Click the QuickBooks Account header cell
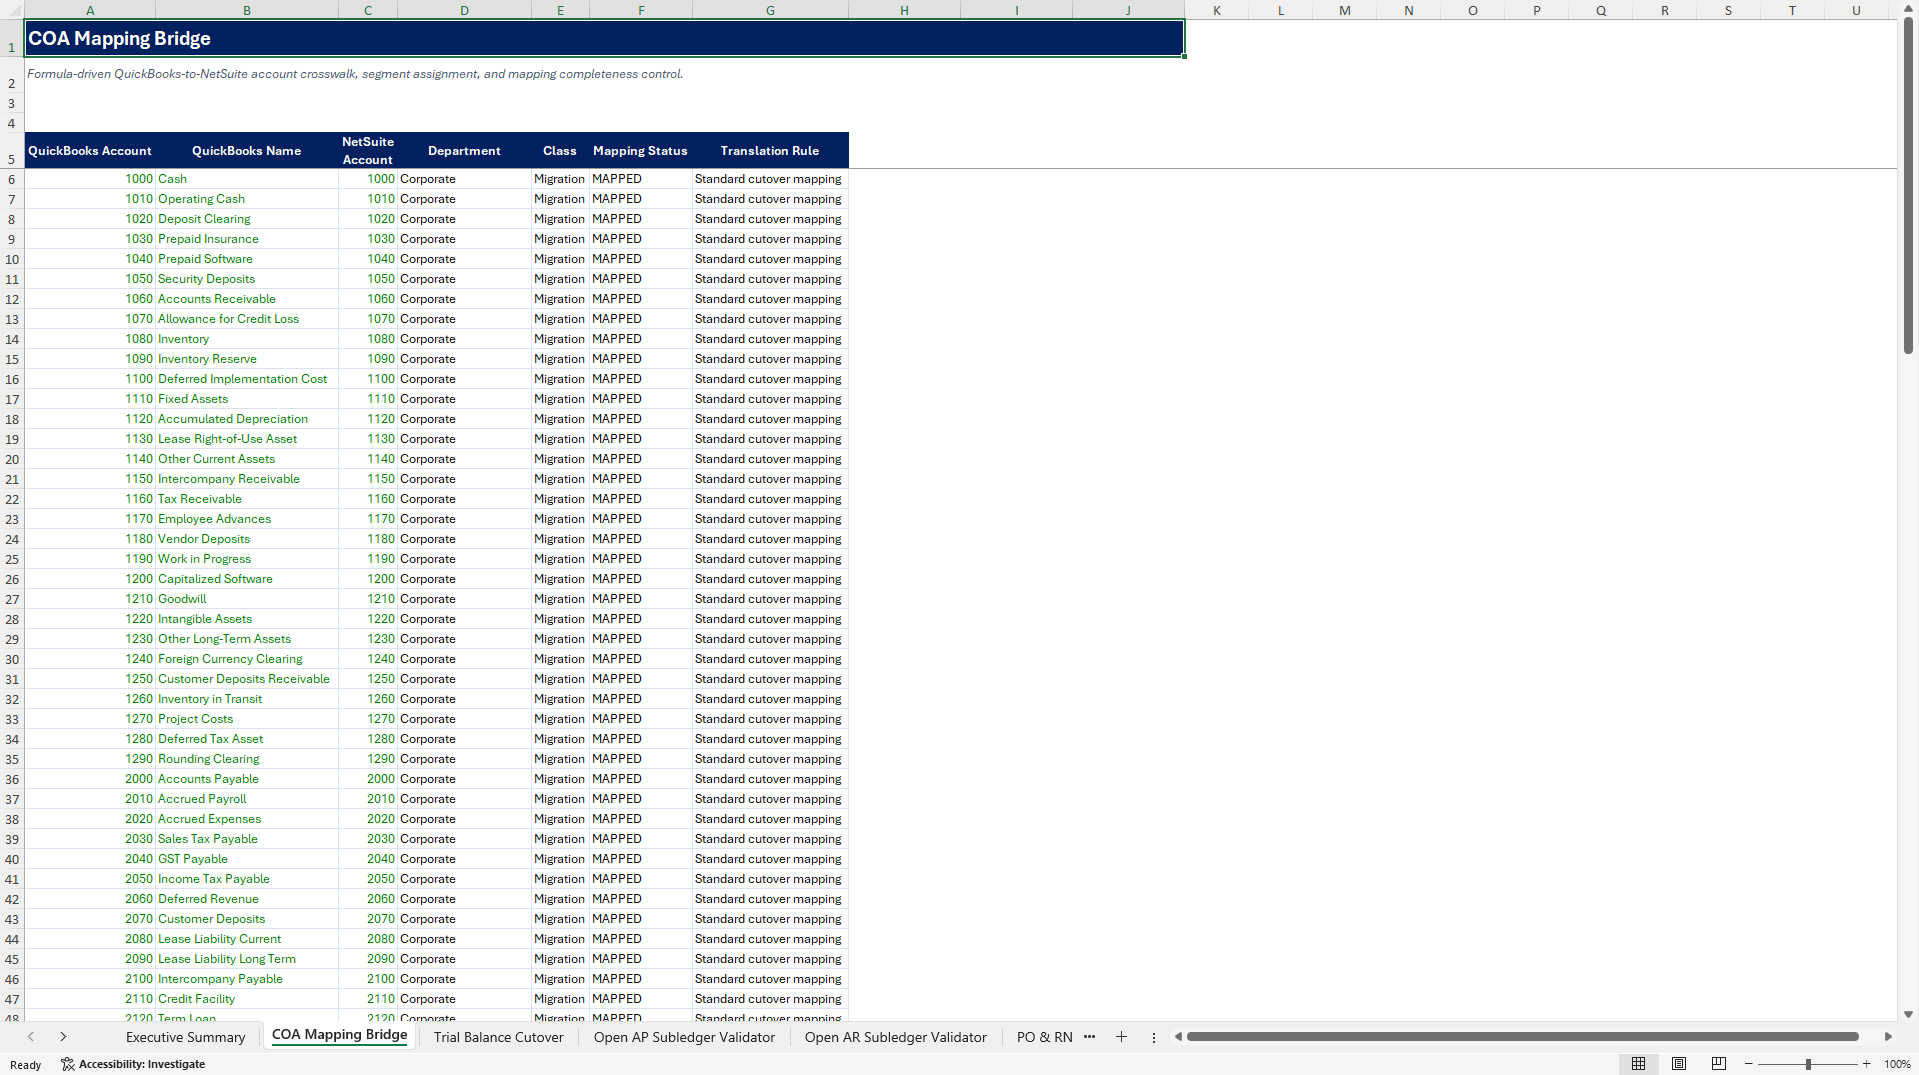 click(x=90, y=151)
